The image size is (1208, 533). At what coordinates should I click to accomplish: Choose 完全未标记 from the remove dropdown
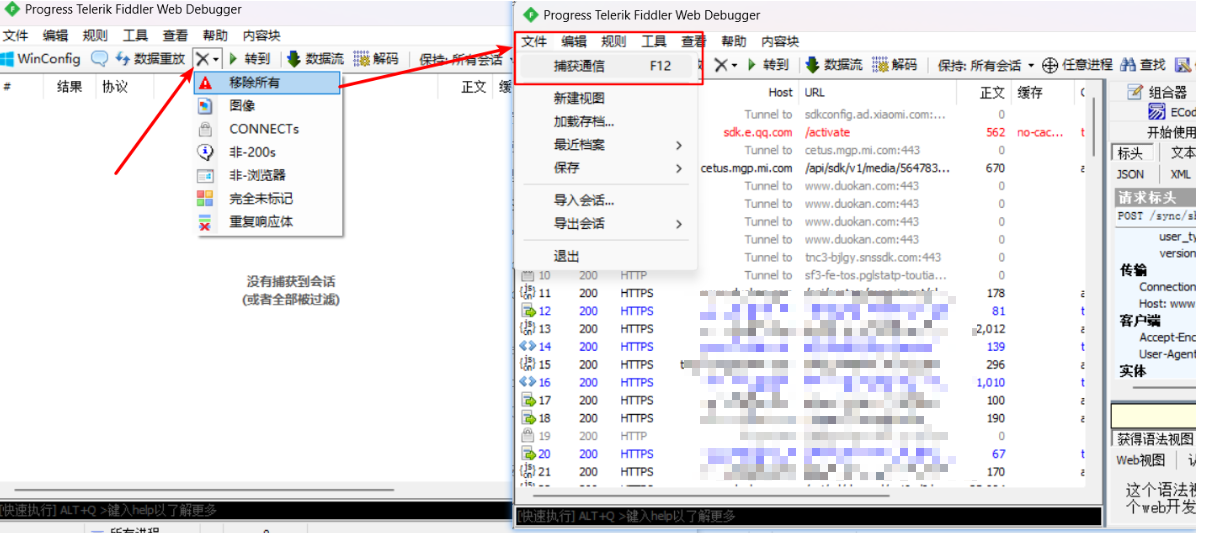point(267,198)
